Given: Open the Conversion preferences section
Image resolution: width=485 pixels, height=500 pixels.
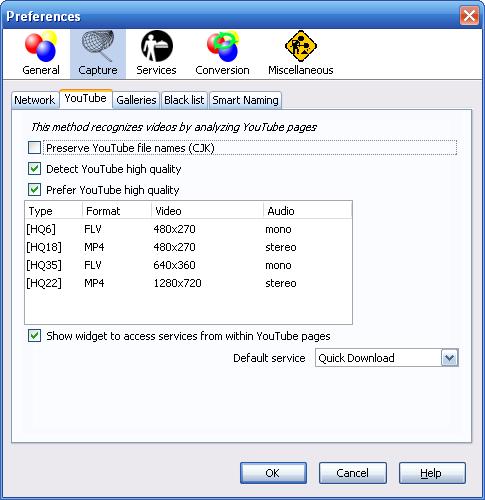Looking at the screenshot, I should point(222,53).
